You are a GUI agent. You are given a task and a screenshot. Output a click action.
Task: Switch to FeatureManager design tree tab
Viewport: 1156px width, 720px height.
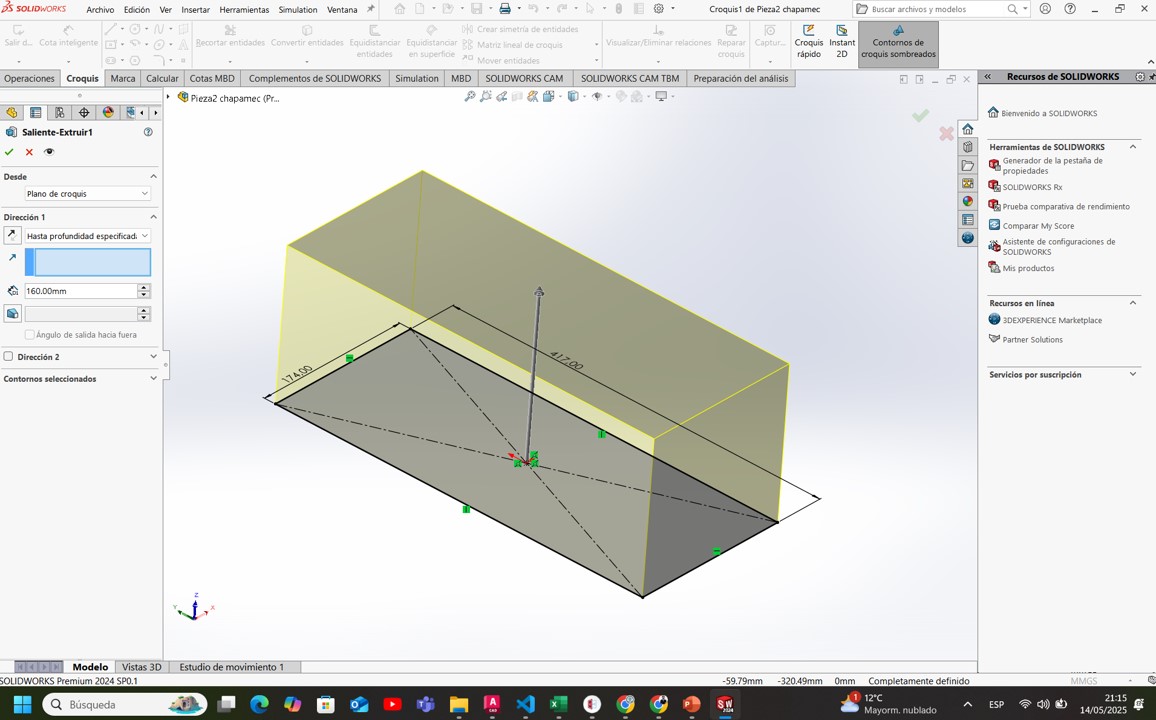click(x=11, y=112)
